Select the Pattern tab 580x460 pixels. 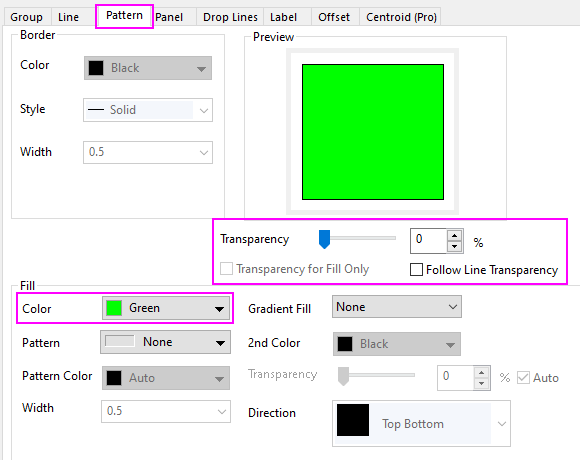pyautogui.click(x=124, y=16)
